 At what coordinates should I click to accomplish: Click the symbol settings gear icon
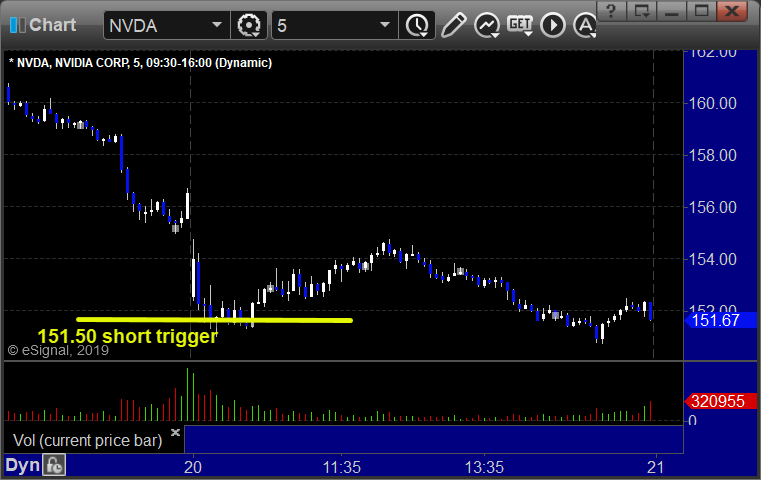(x=249, y=25)
